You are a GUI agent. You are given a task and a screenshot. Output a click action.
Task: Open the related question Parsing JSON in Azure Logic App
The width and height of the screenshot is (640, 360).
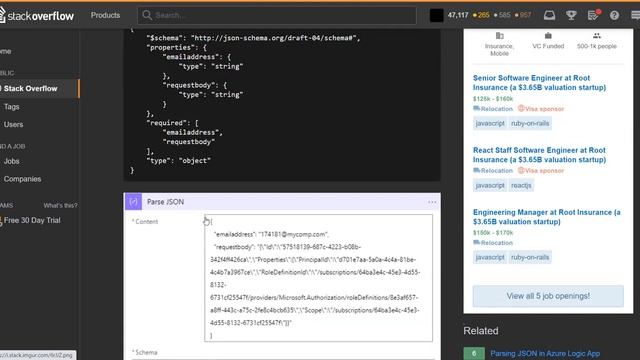click(545, 353)
